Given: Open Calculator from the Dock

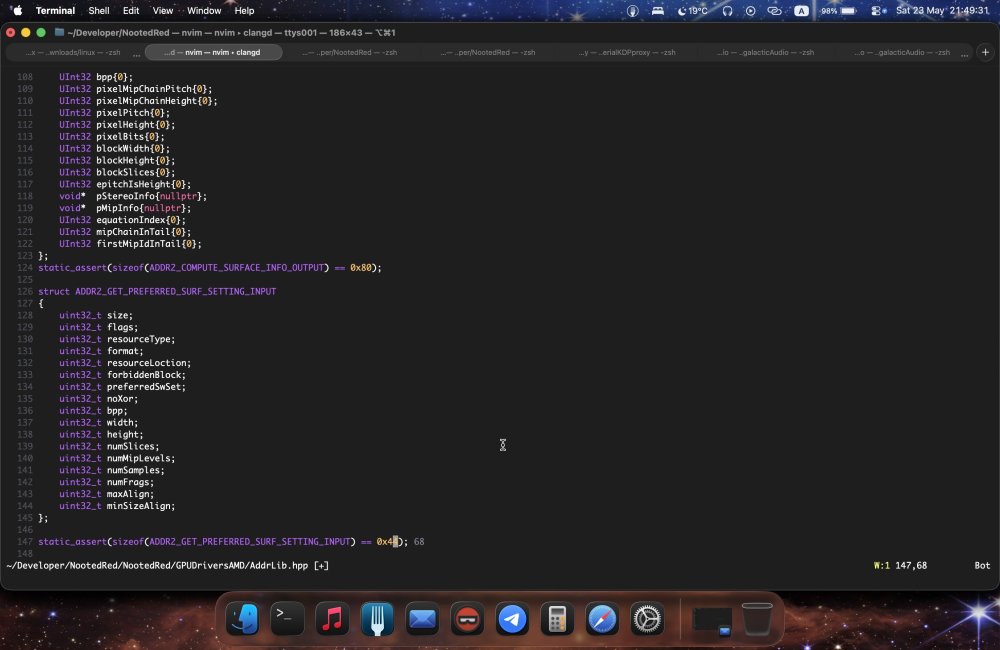Looking at the screenshot, I should pos(557,619).
